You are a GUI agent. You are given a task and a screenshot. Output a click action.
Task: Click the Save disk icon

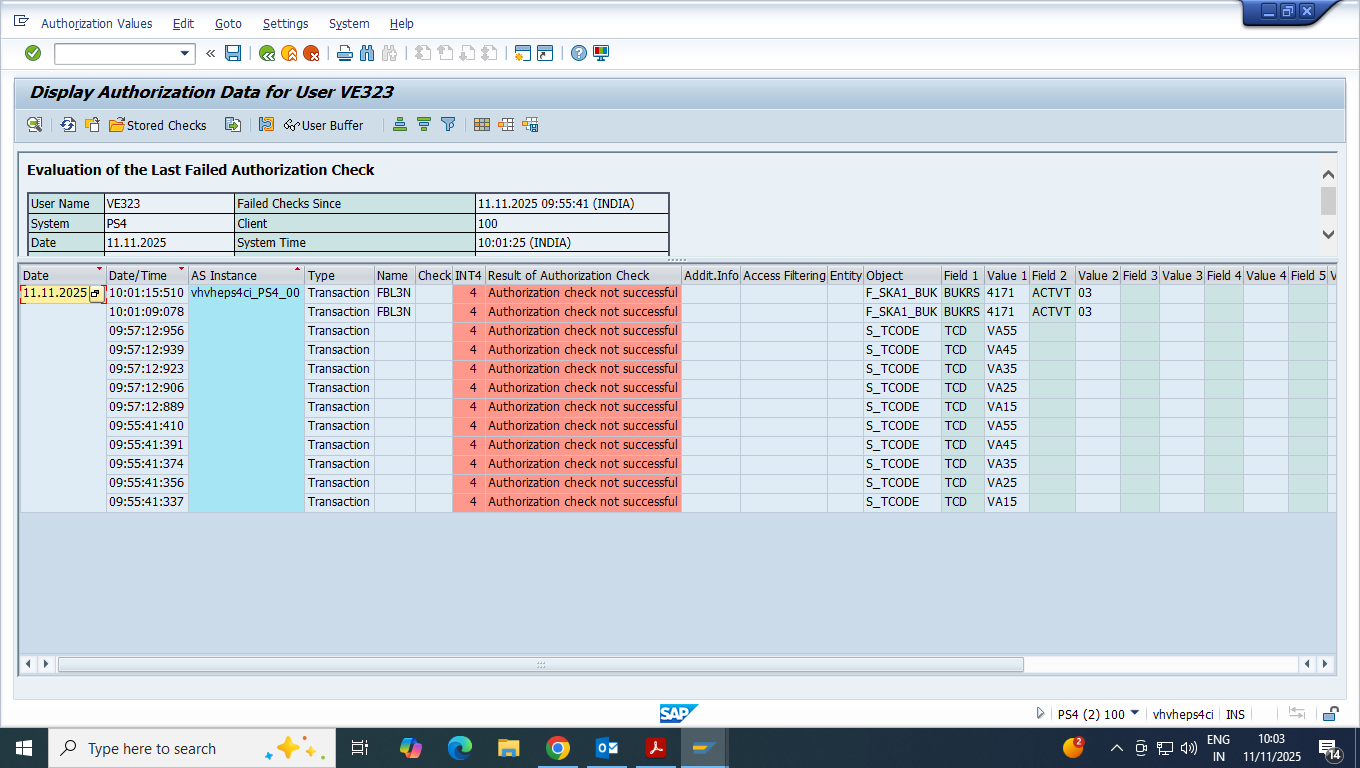click(x=233, y=53)
